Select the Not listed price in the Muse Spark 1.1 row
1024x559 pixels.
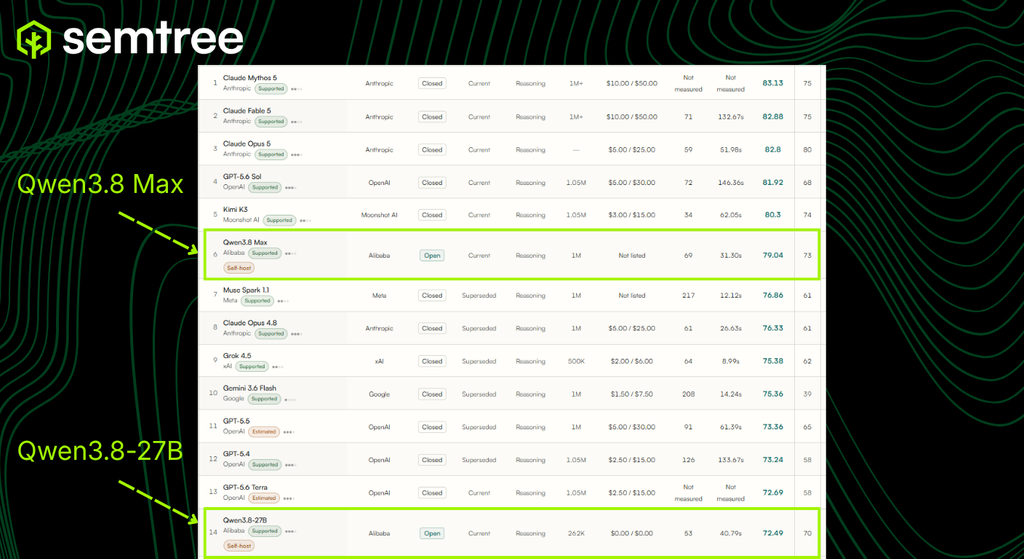tap(632, 296)
